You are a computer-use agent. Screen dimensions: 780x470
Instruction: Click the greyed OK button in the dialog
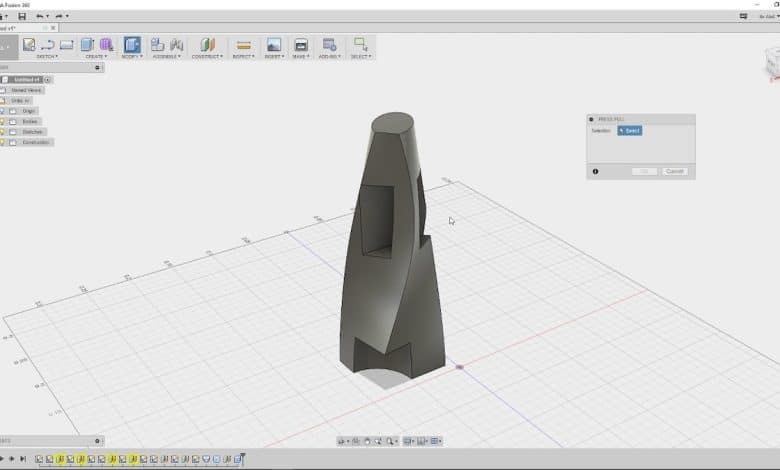tap(644, 172)
